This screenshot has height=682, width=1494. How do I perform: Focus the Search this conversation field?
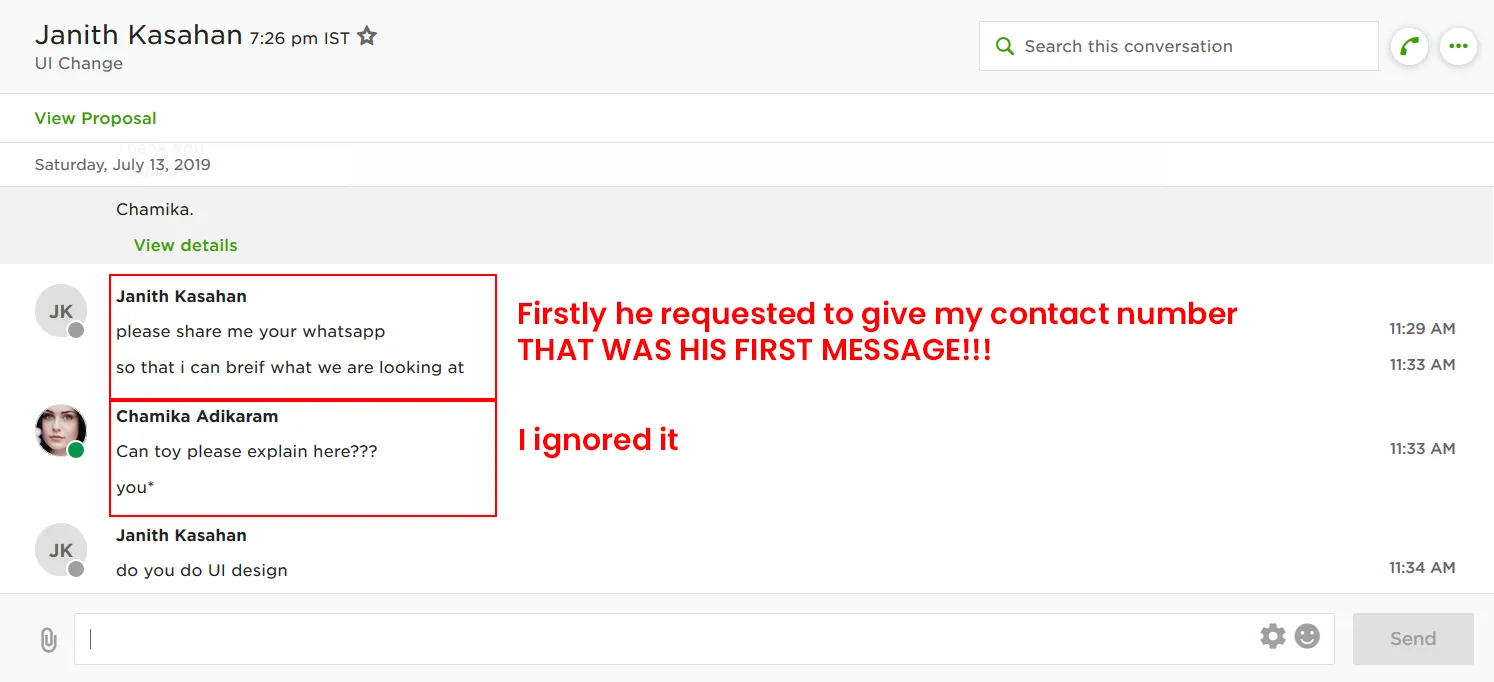[x=1190, y=46]
